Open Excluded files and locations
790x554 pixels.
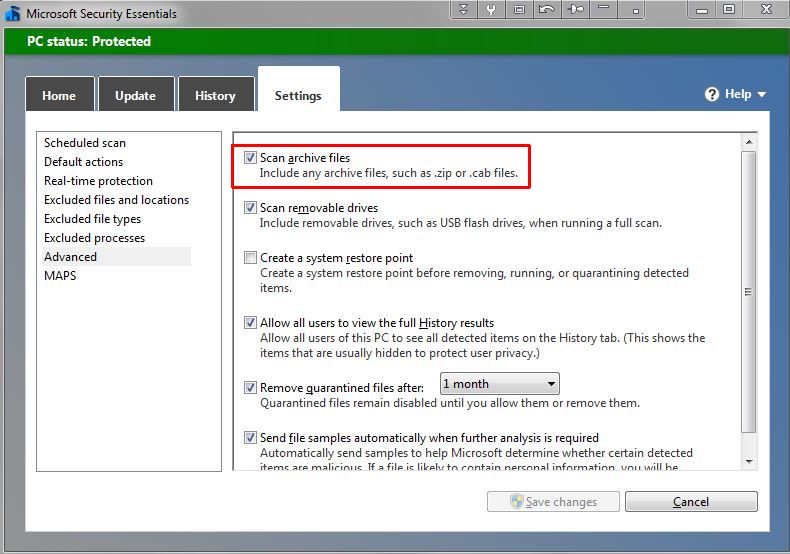tap(116, 200)
